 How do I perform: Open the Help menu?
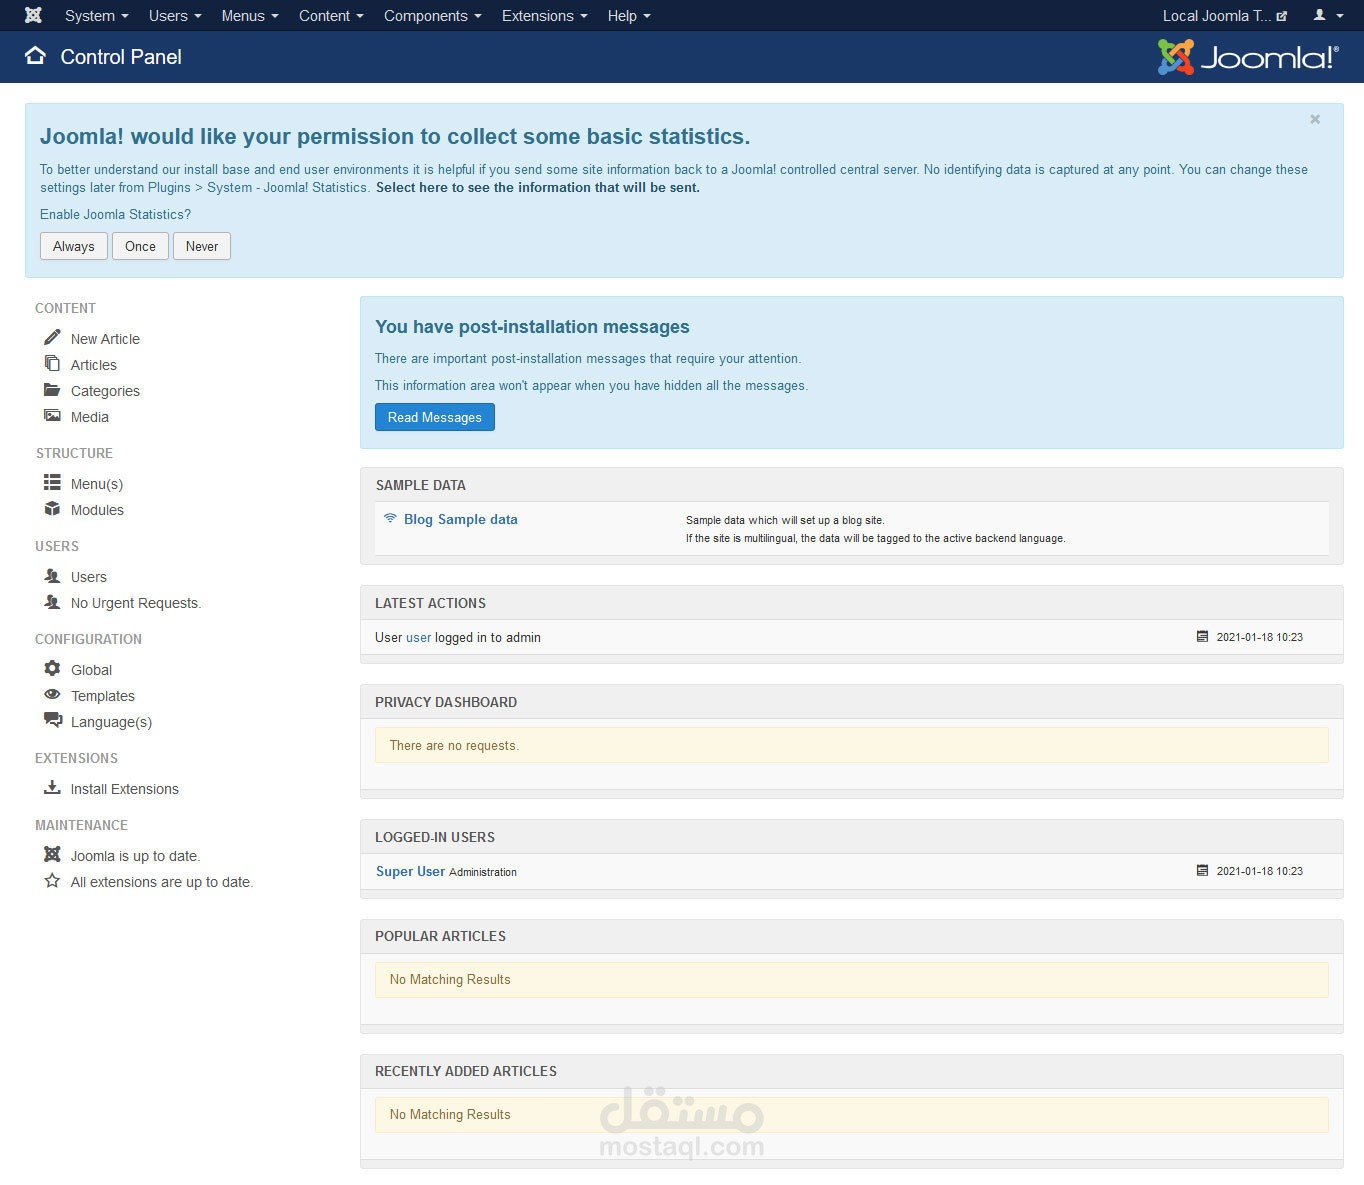(629, 16)
